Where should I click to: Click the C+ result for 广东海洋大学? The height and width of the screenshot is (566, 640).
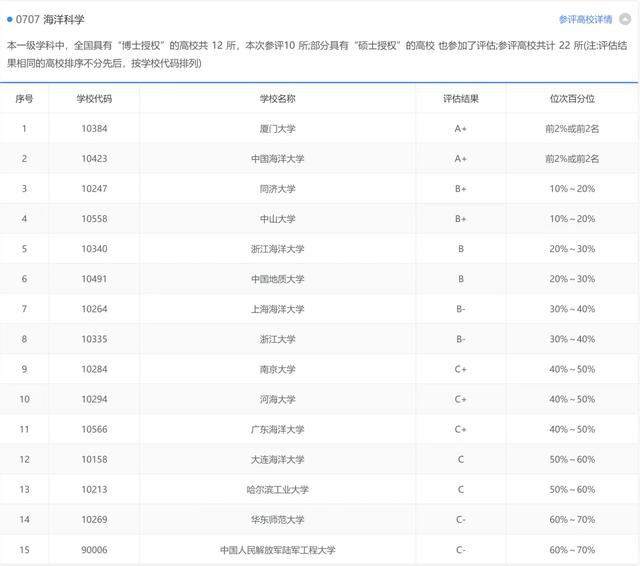coord(461,429)
